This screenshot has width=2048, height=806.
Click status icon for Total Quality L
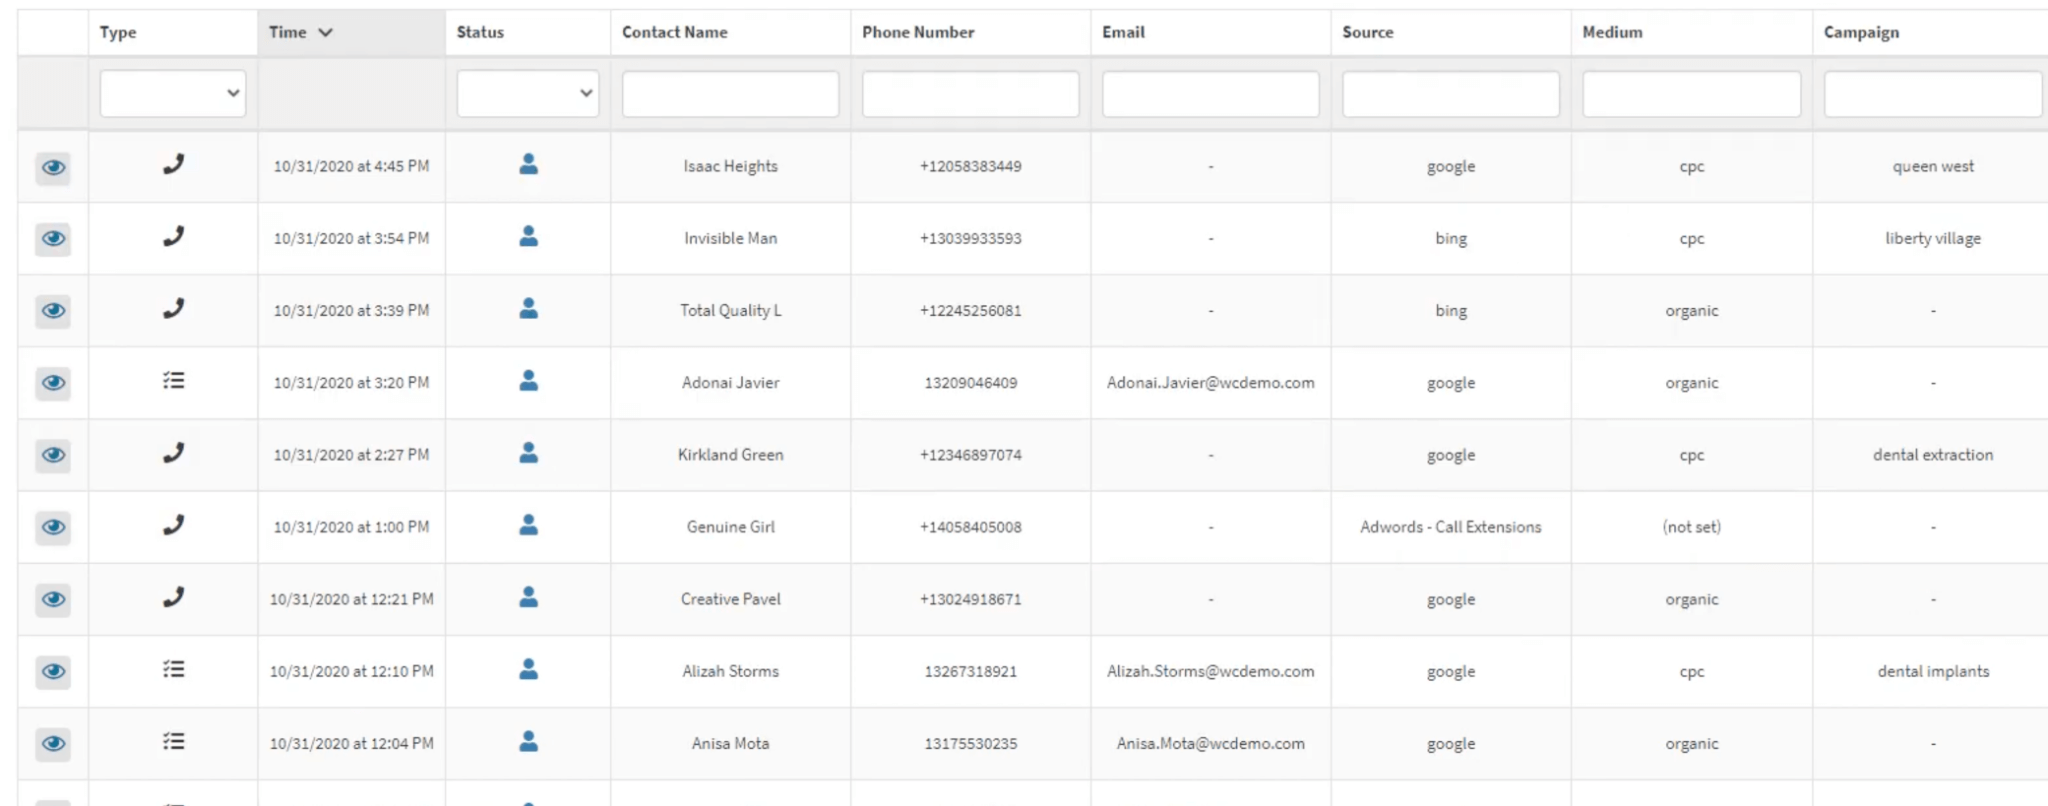[x=529, y=309]
